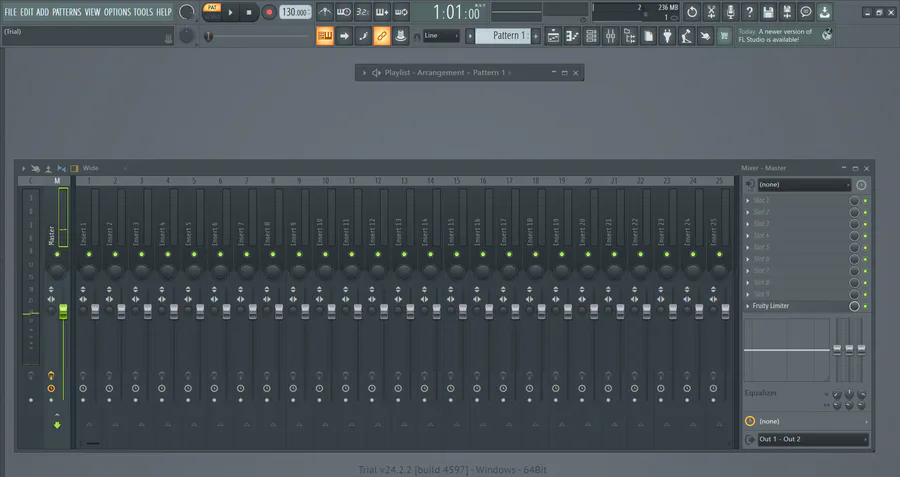Toggle loop recording icon

tap(401, 11)
